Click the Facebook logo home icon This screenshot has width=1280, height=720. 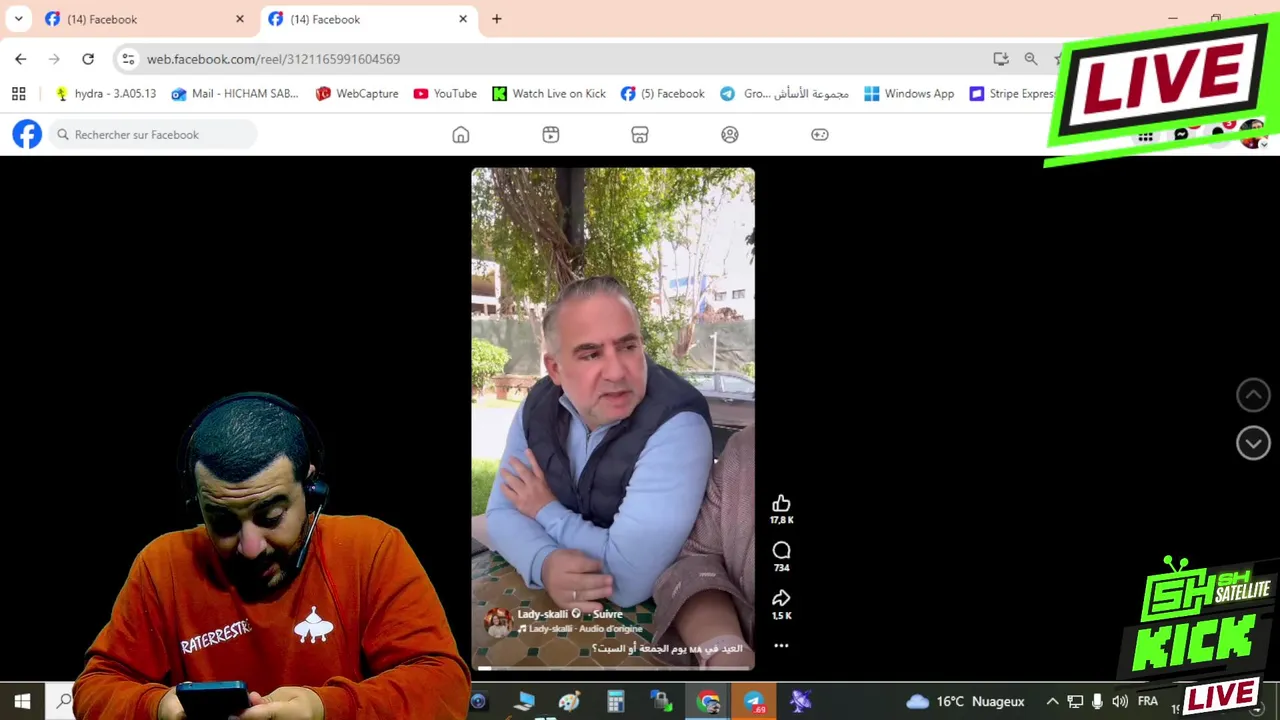coord(27,134)
